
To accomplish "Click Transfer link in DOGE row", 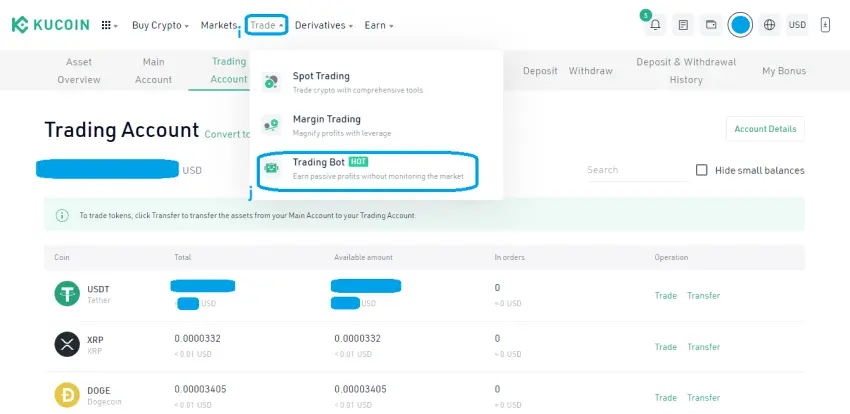I will click(x=704, y=398).
